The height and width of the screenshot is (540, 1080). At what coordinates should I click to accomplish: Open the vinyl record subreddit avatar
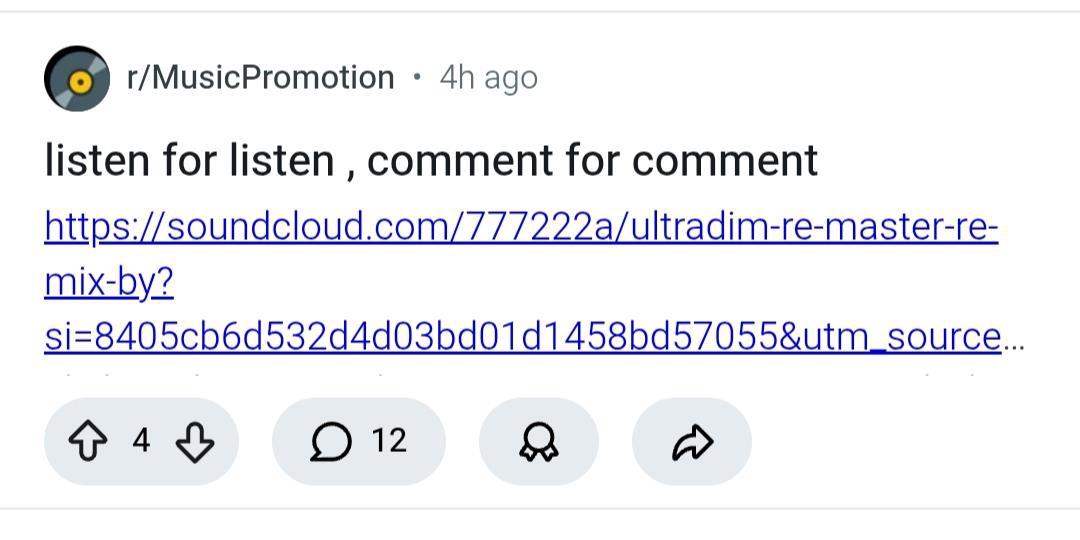pos(77,78)
